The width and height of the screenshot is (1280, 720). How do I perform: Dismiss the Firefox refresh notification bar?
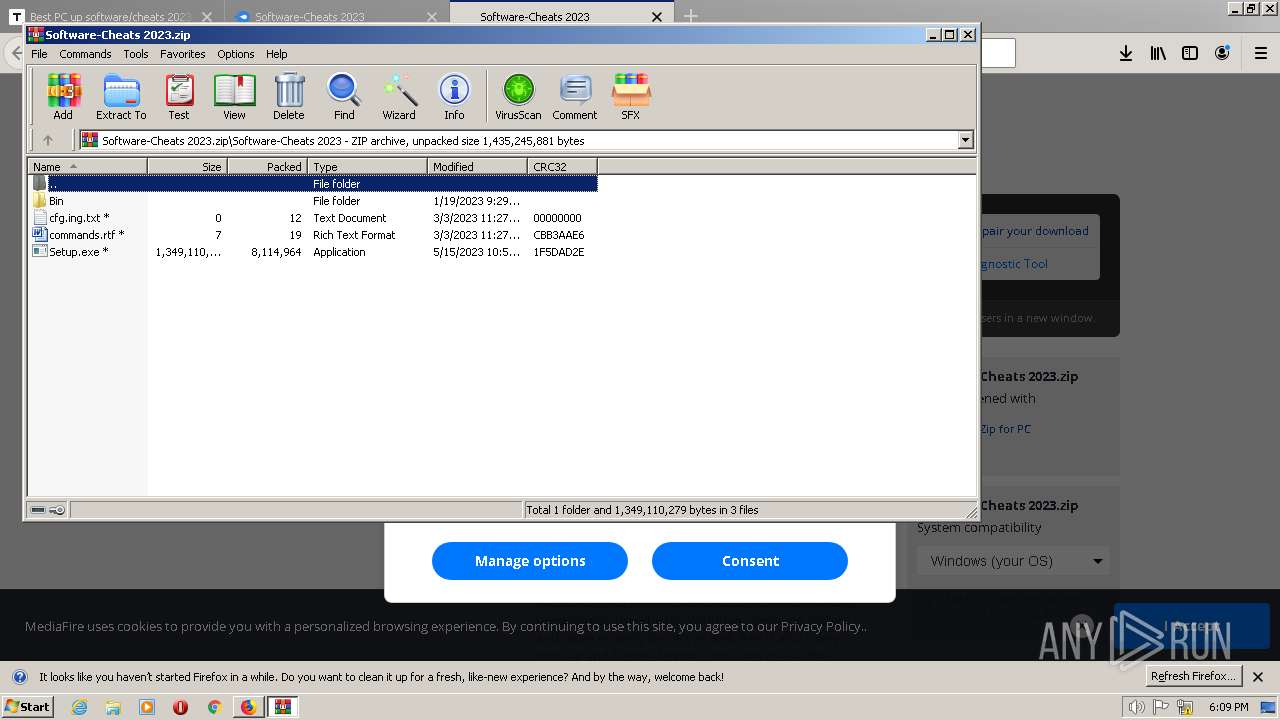click(x=1258, y=677)
